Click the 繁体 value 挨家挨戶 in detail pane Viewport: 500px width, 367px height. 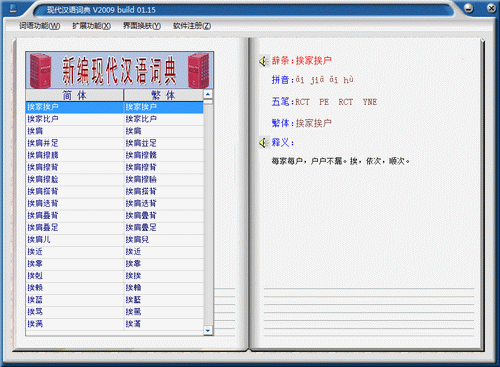(x=314, y=123)
